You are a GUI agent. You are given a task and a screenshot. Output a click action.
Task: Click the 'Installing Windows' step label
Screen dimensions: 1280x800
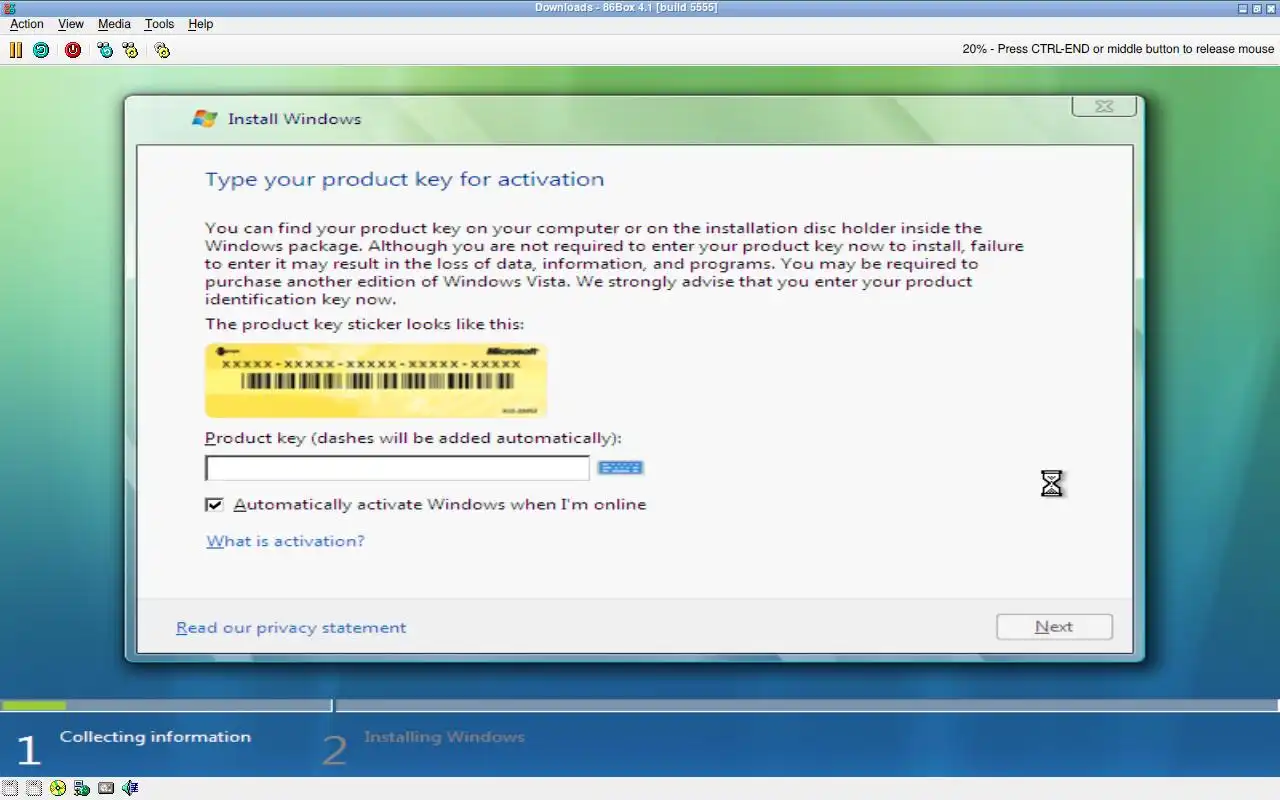click(444, 737)
